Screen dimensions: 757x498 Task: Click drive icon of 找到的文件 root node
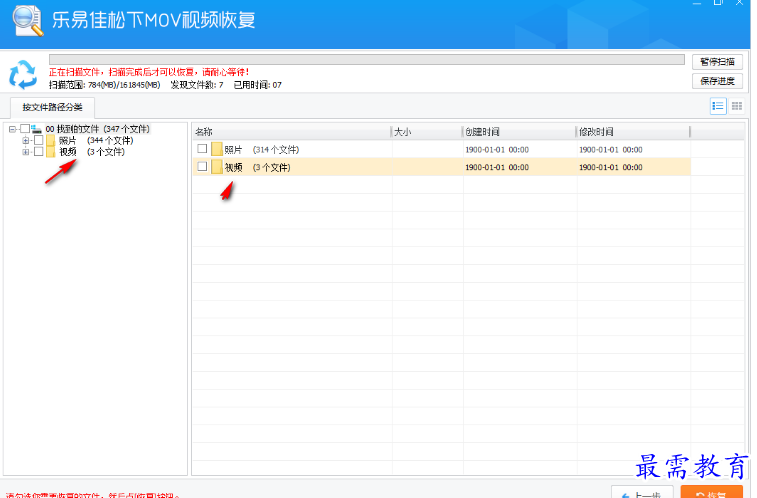tap(37, 129)
